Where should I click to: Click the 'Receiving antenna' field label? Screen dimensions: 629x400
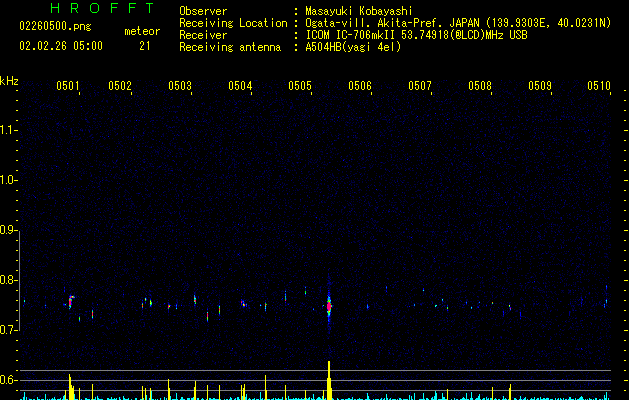click(230, 47)
